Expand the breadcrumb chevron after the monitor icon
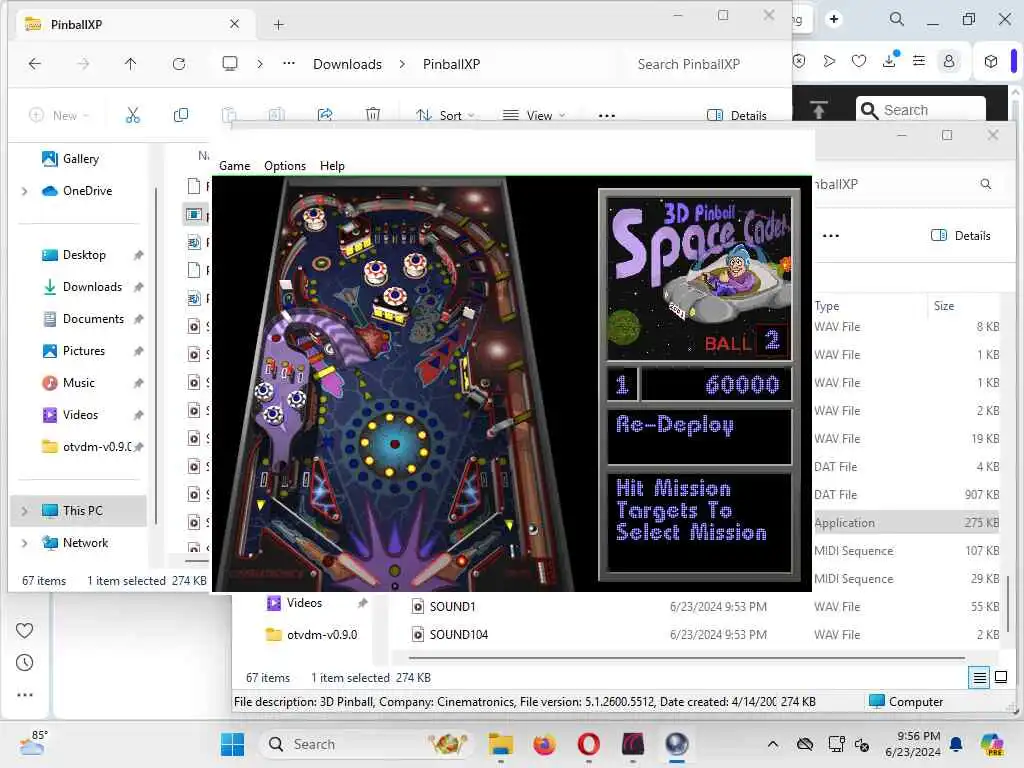Screen dimensions: 1024x768 260,63
